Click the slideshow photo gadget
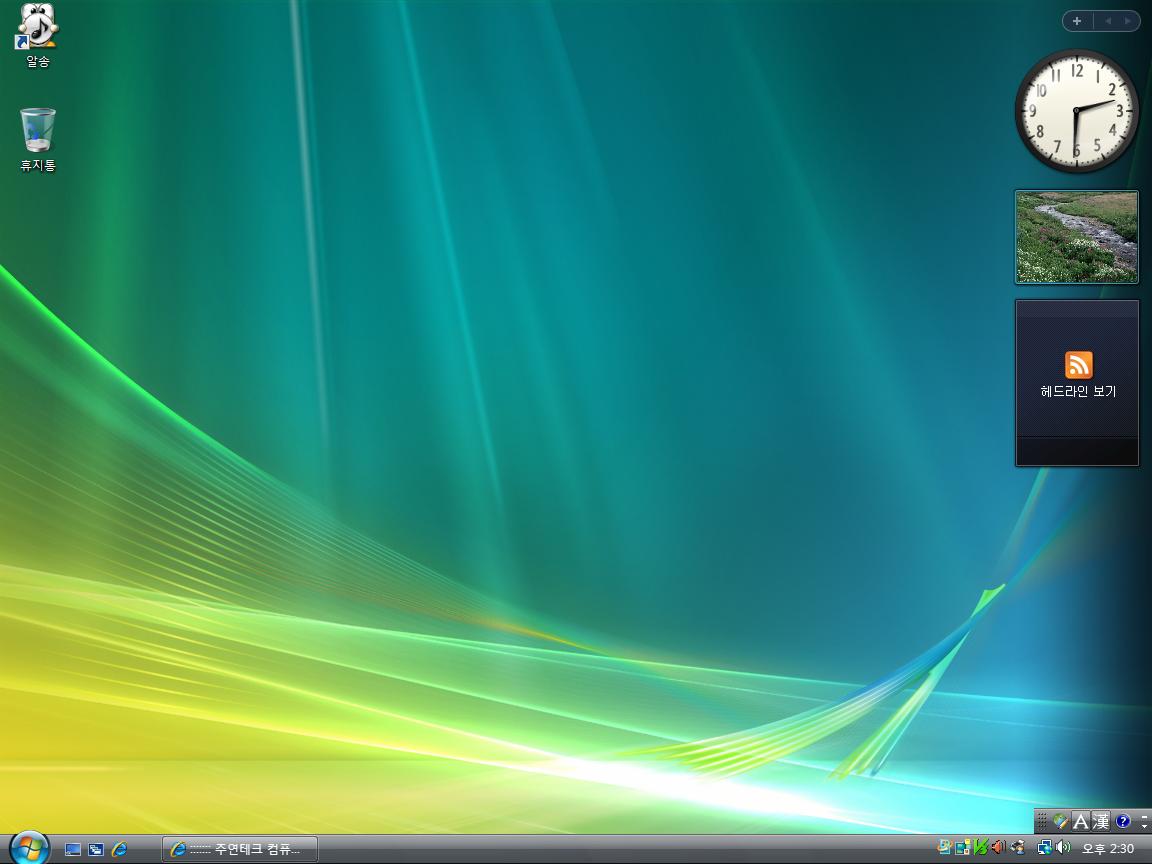This screenshot has width=1152, height=864. tap(1076, 237)
